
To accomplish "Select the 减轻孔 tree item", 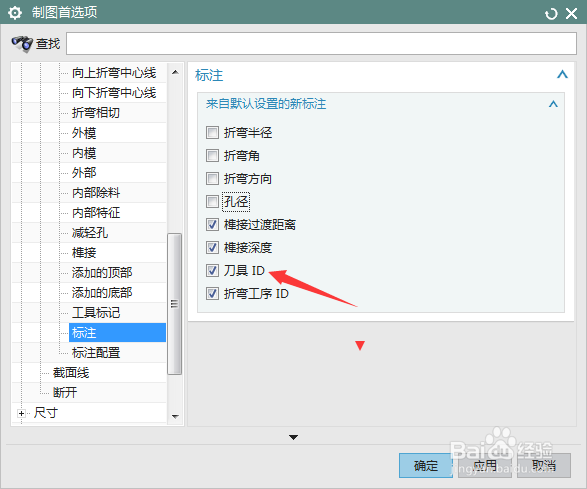I will (x=90, y=233).
